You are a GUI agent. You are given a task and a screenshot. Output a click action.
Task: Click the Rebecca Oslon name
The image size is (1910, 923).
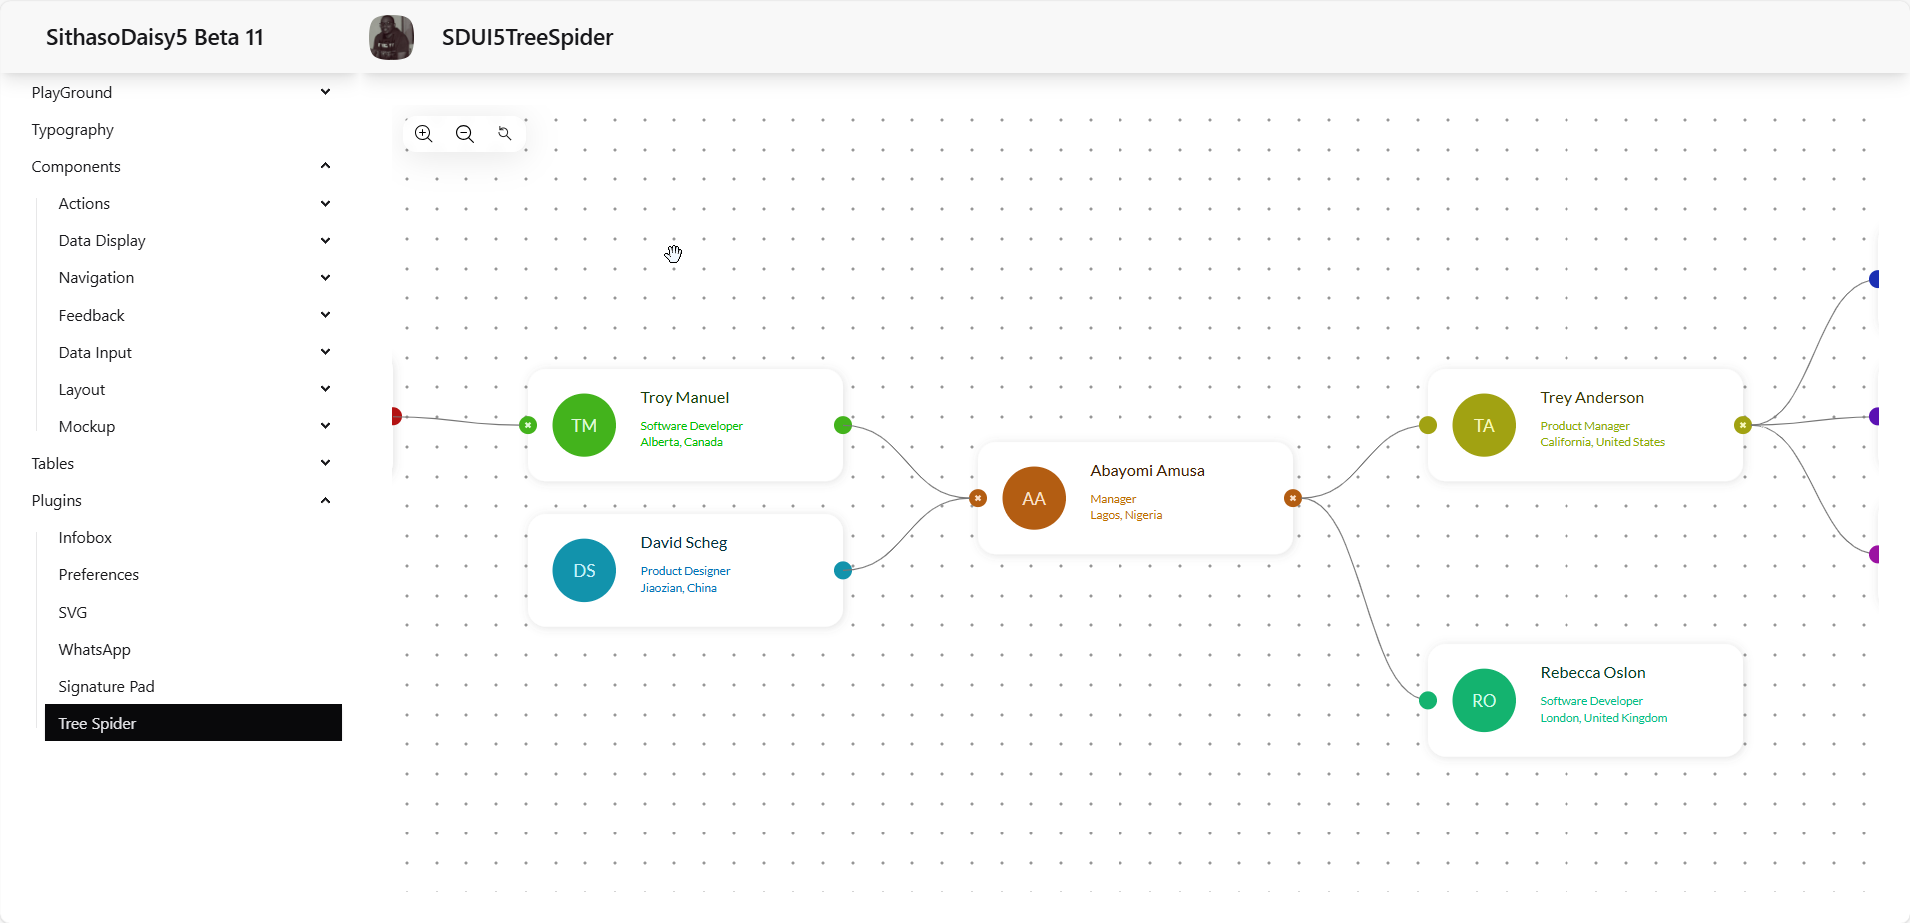[1593, 673]
